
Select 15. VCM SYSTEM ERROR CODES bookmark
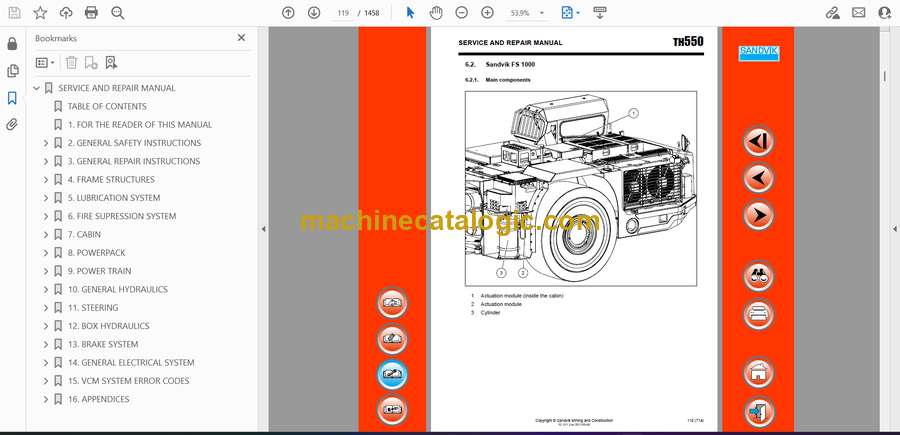[129, 380]
